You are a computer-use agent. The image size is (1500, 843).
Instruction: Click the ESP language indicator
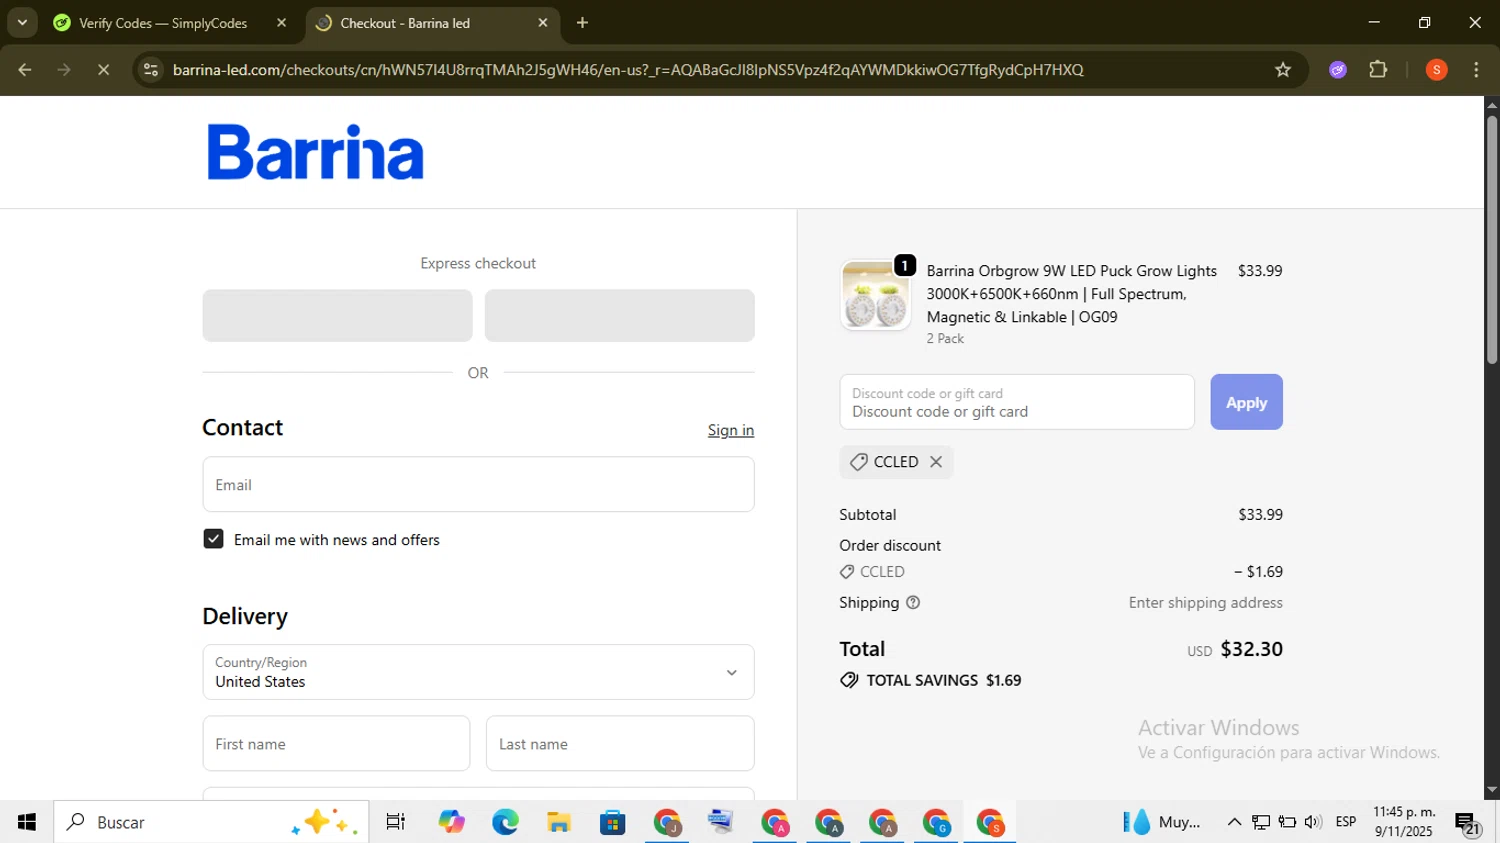coord(1346,822)
